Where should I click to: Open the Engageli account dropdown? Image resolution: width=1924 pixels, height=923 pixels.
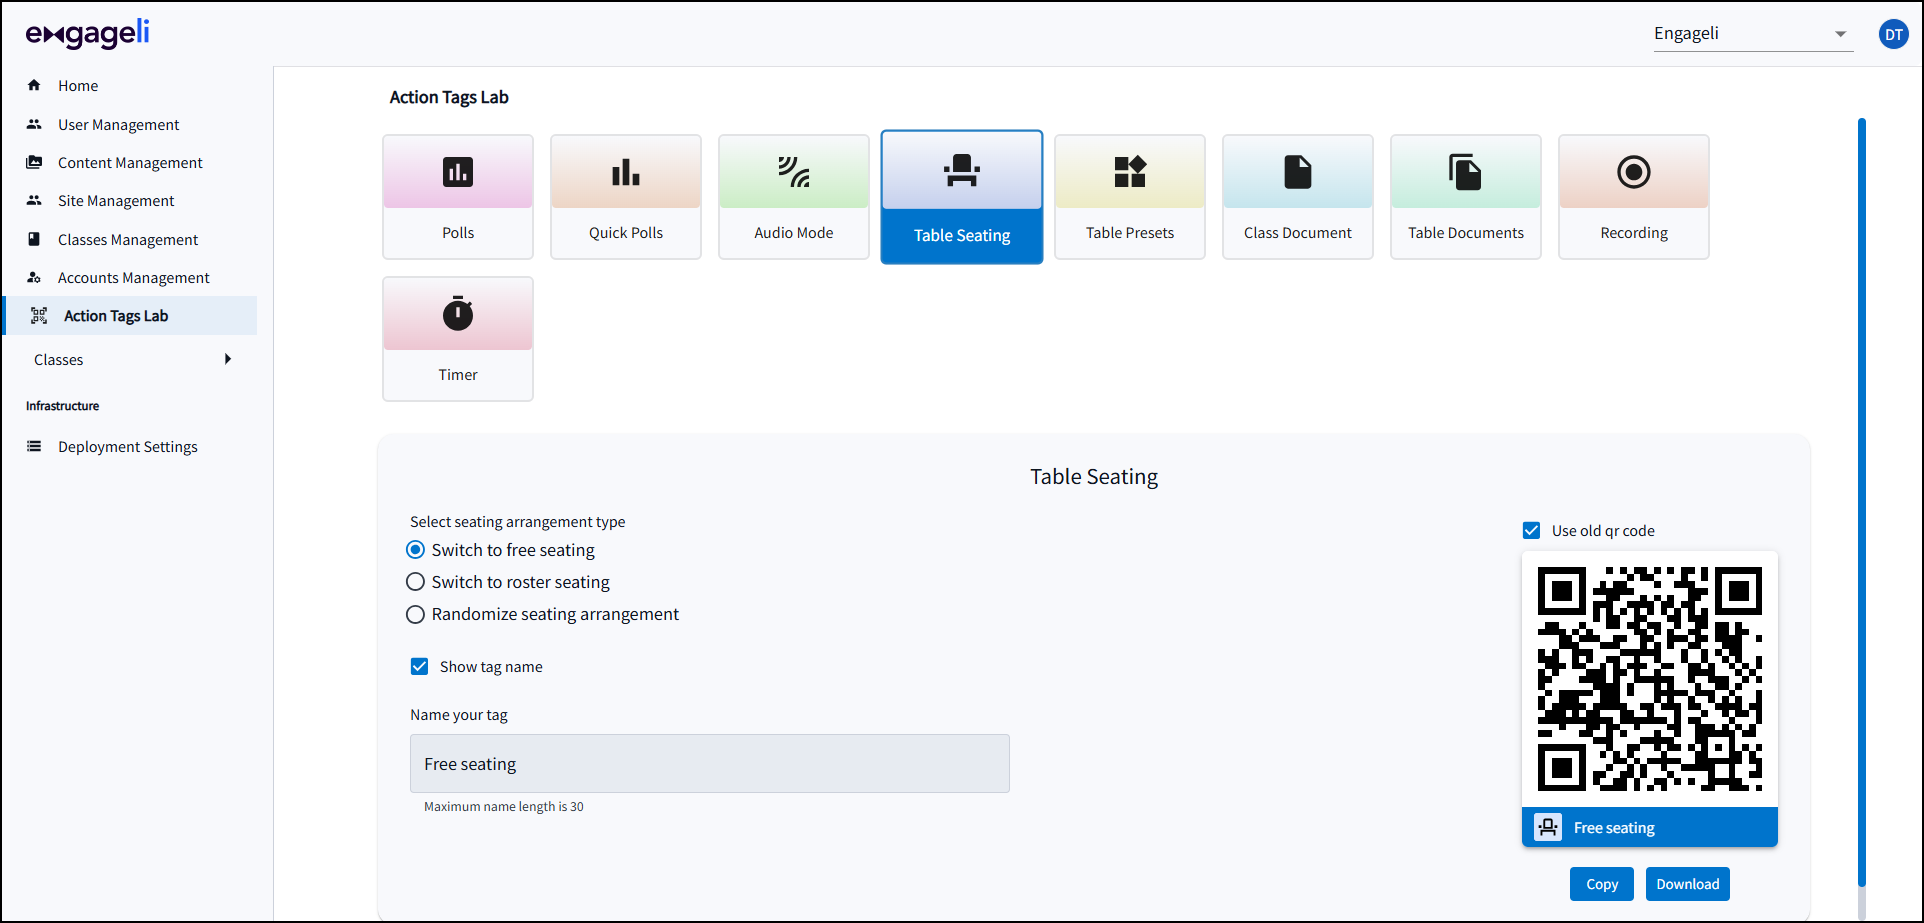pos(1753,34)
